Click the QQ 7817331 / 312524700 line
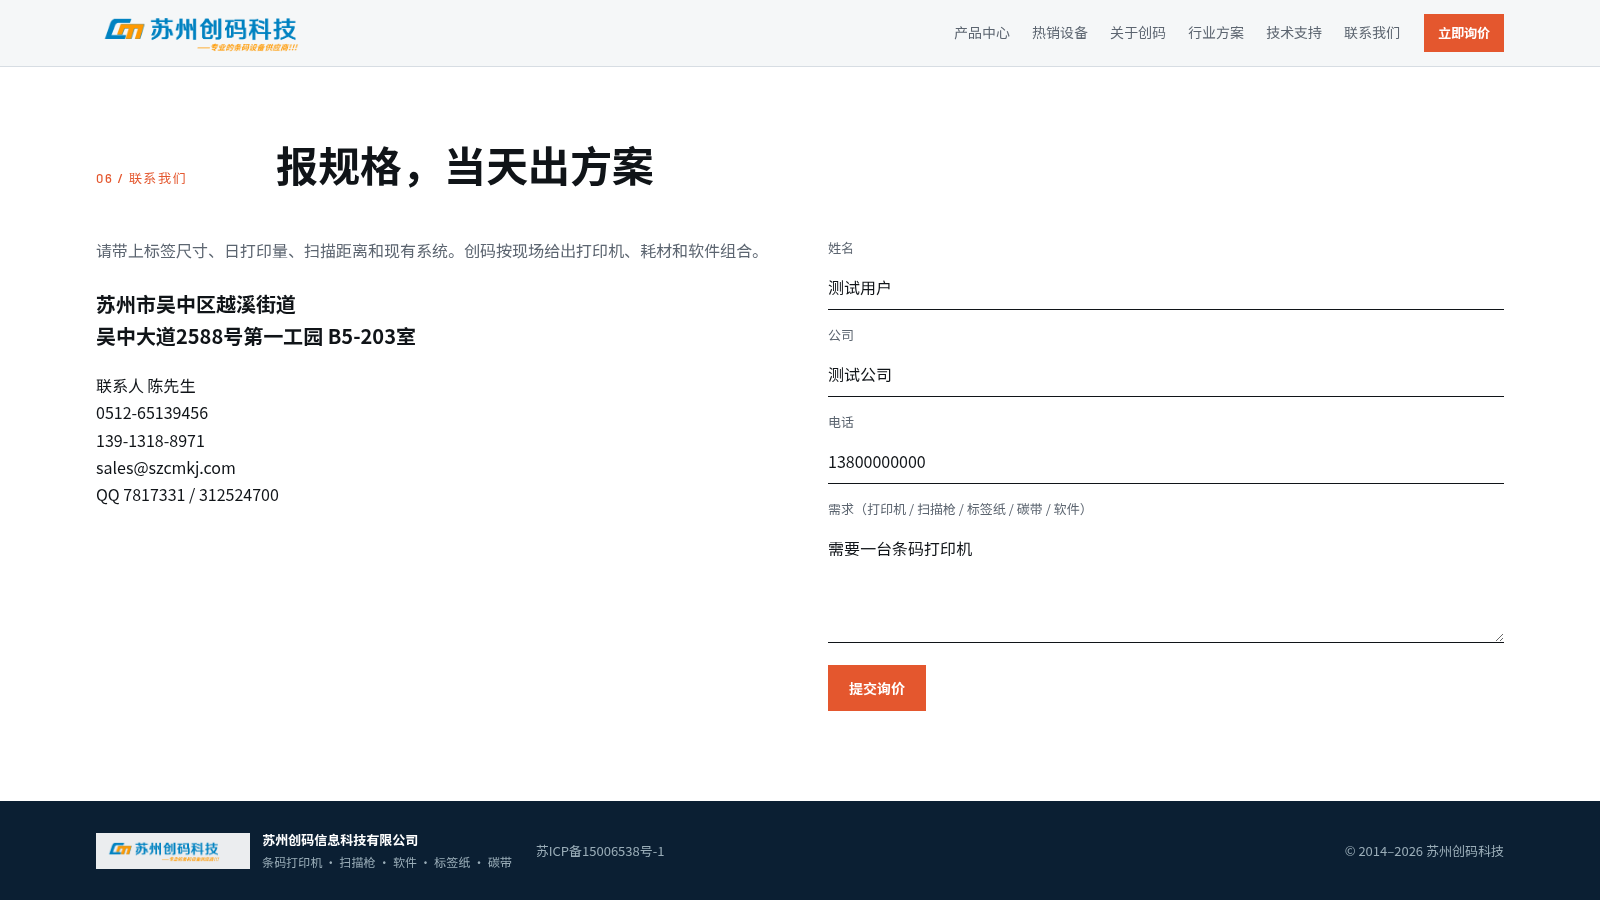Image resolution: width=1600 pixels, height=900 pixels. pyautogui.click(x=187, y=495)
